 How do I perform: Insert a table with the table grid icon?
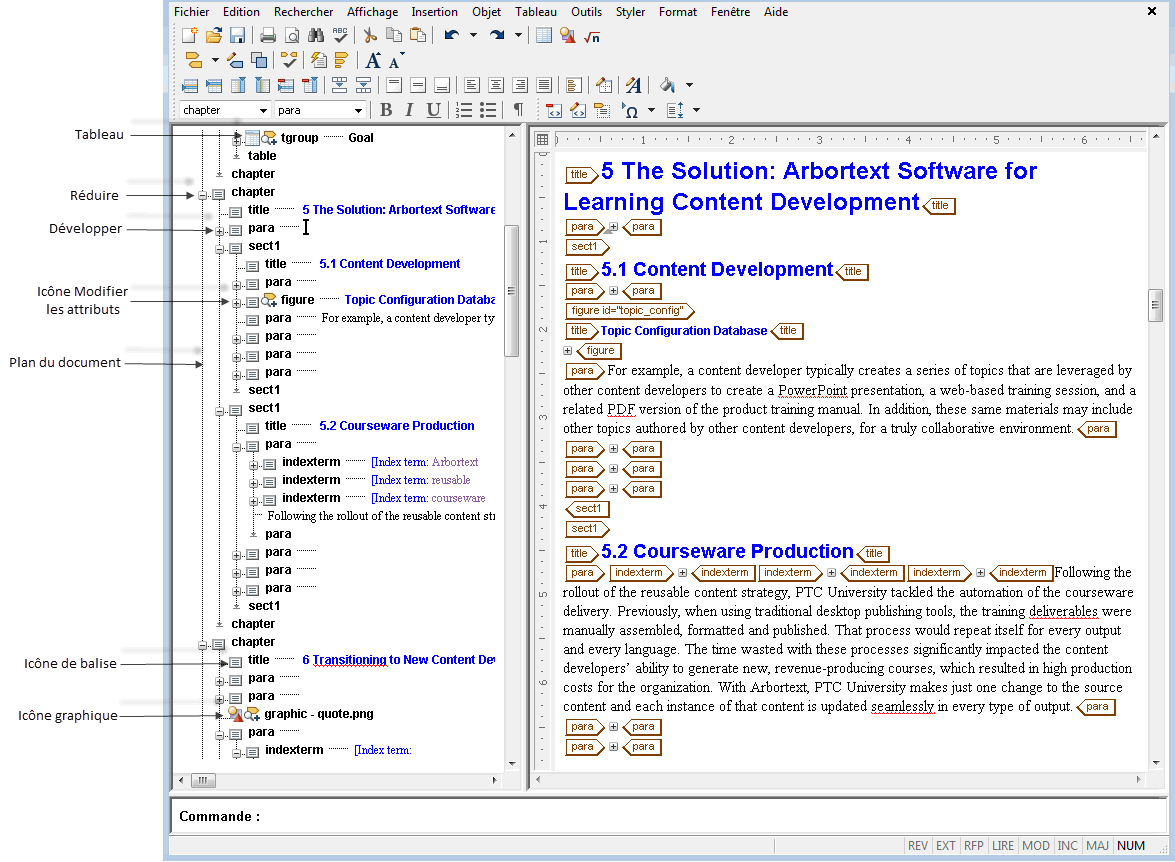coord(544,36)
